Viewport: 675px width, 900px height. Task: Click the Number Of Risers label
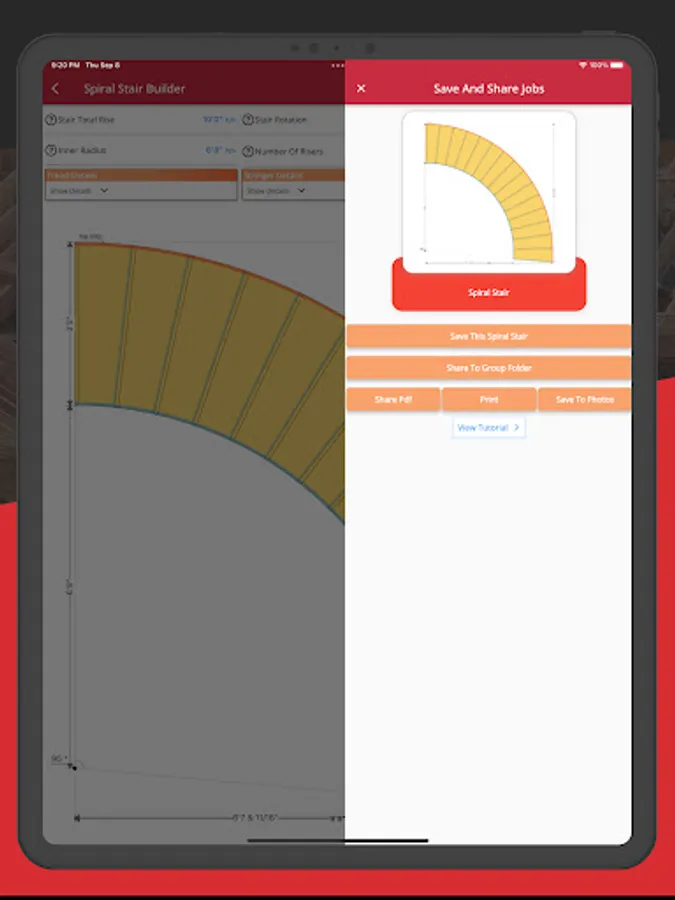[x=289, y=152]
